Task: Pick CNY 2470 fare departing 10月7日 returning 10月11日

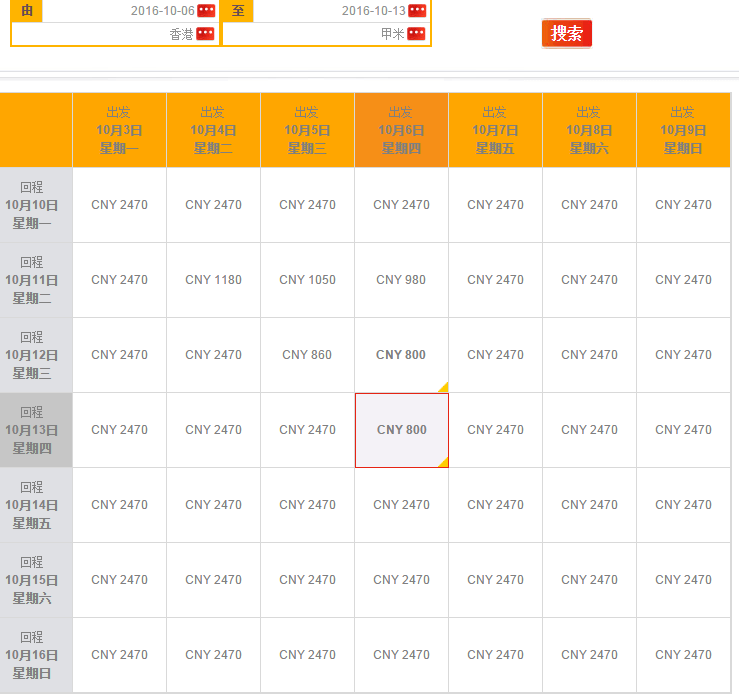Action: (495, 280)
